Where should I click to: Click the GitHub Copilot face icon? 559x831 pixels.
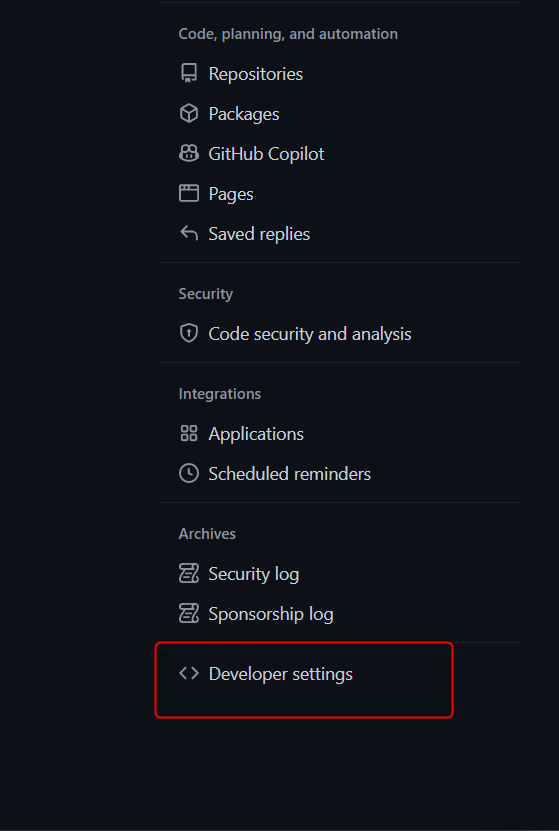[x=189, y=154]
